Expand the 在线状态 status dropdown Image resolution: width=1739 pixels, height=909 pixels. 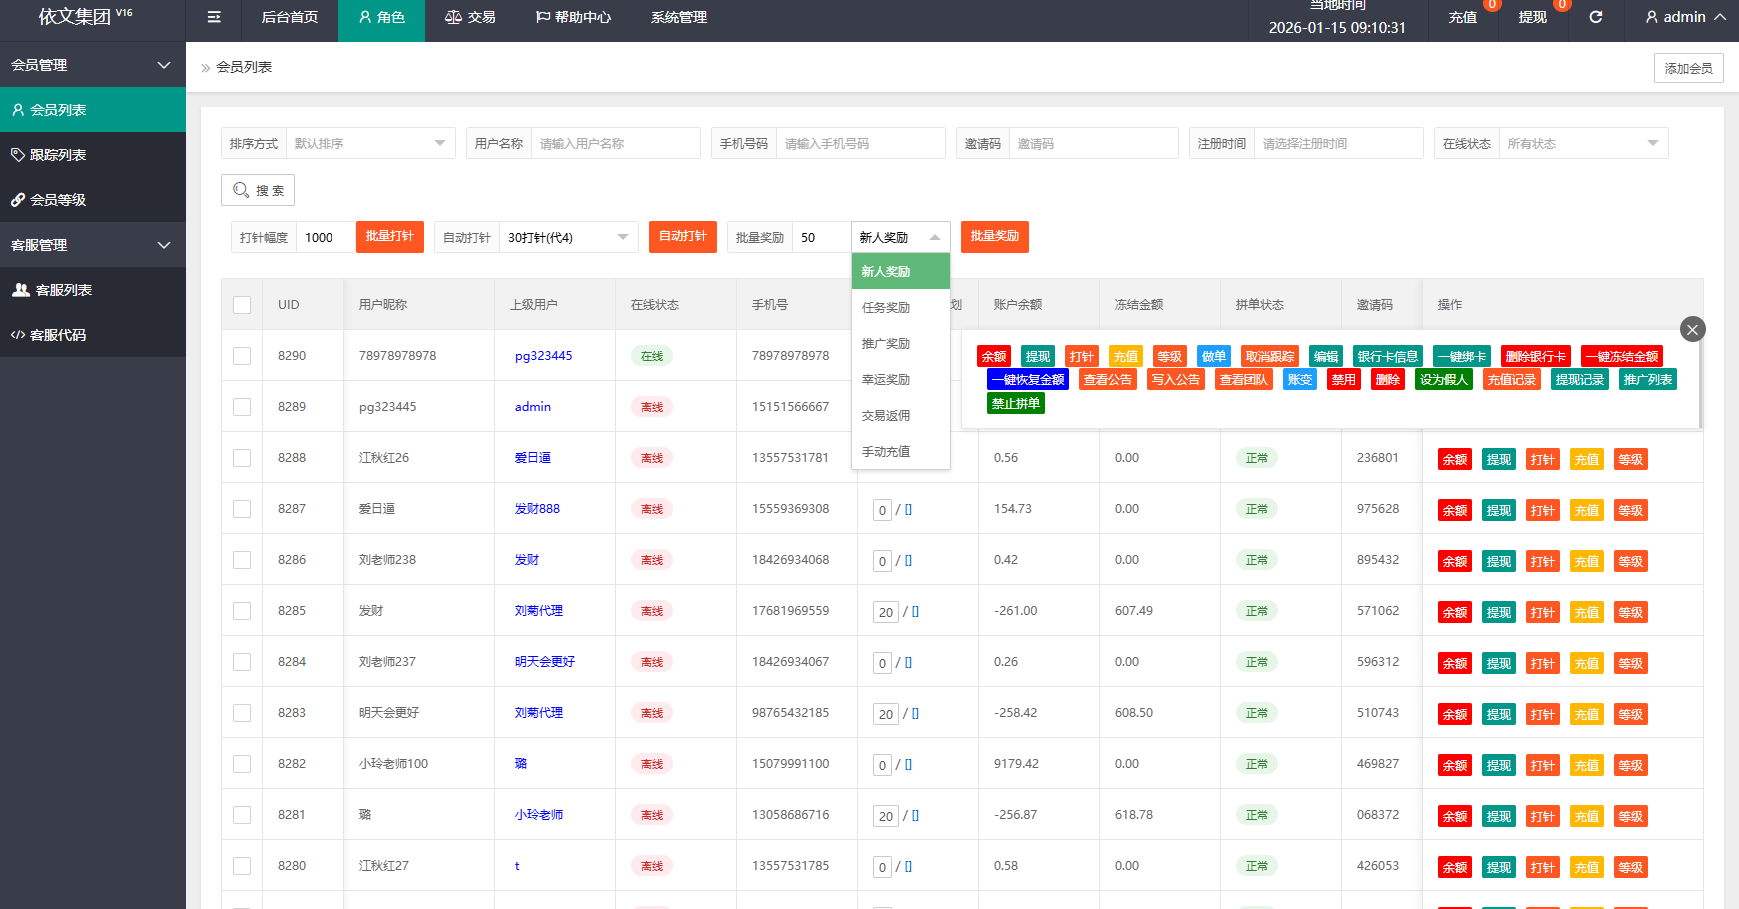coord(1582,143)
